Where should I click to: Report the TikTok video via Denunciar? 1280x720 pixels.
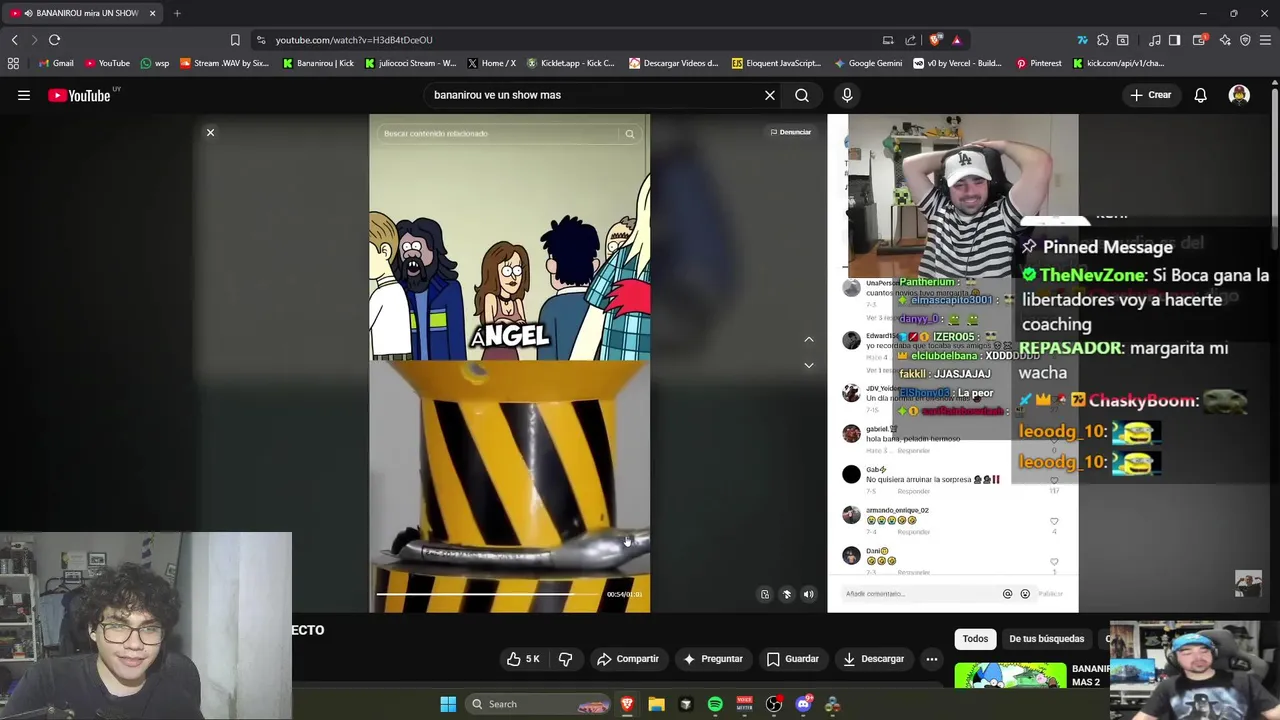click(x=791, y=132)
